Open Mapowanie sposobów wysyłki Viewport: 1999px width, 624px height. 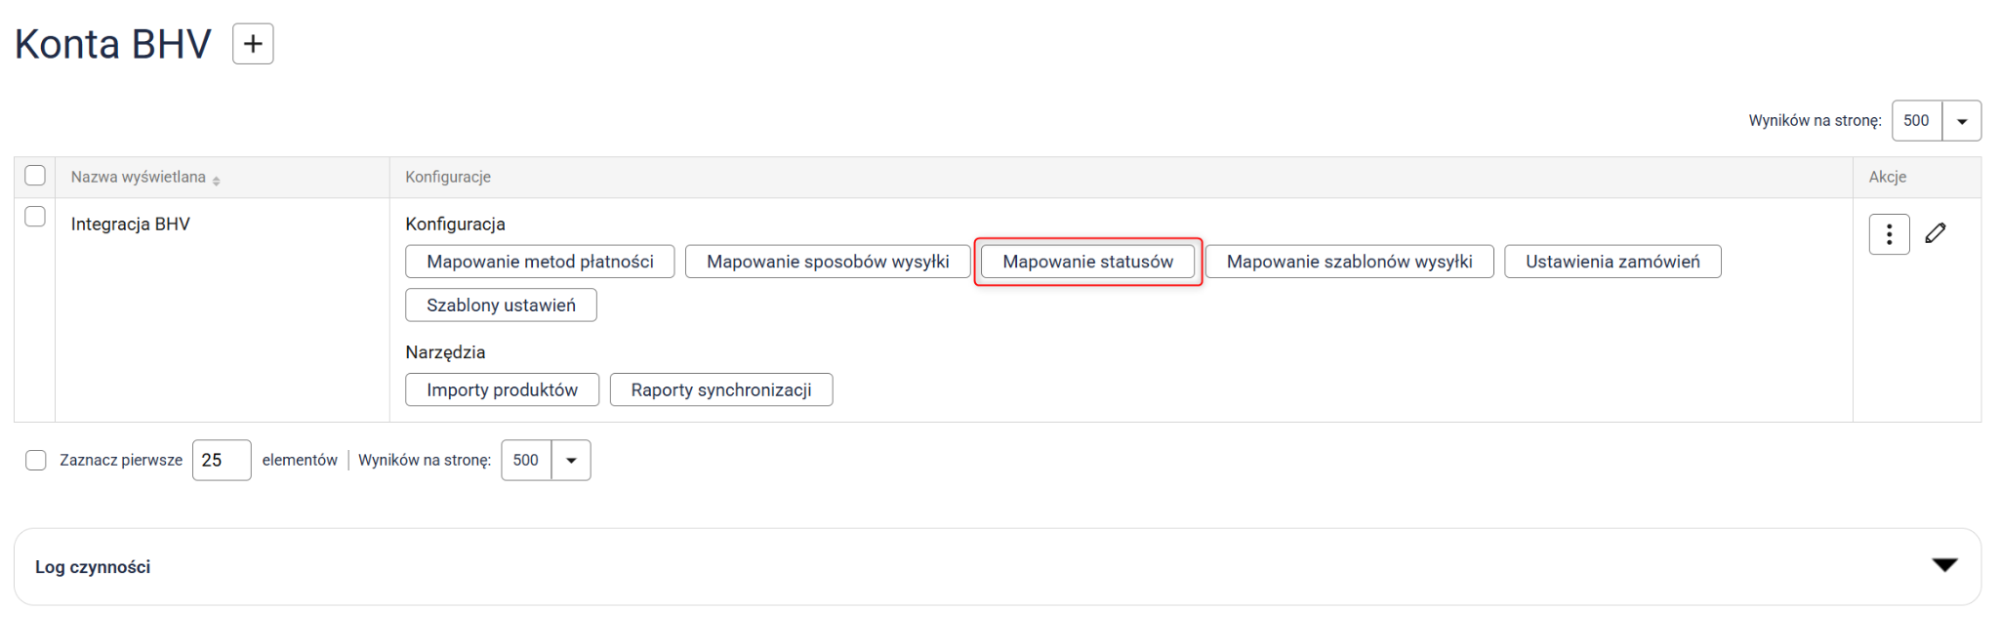(827, 262)
